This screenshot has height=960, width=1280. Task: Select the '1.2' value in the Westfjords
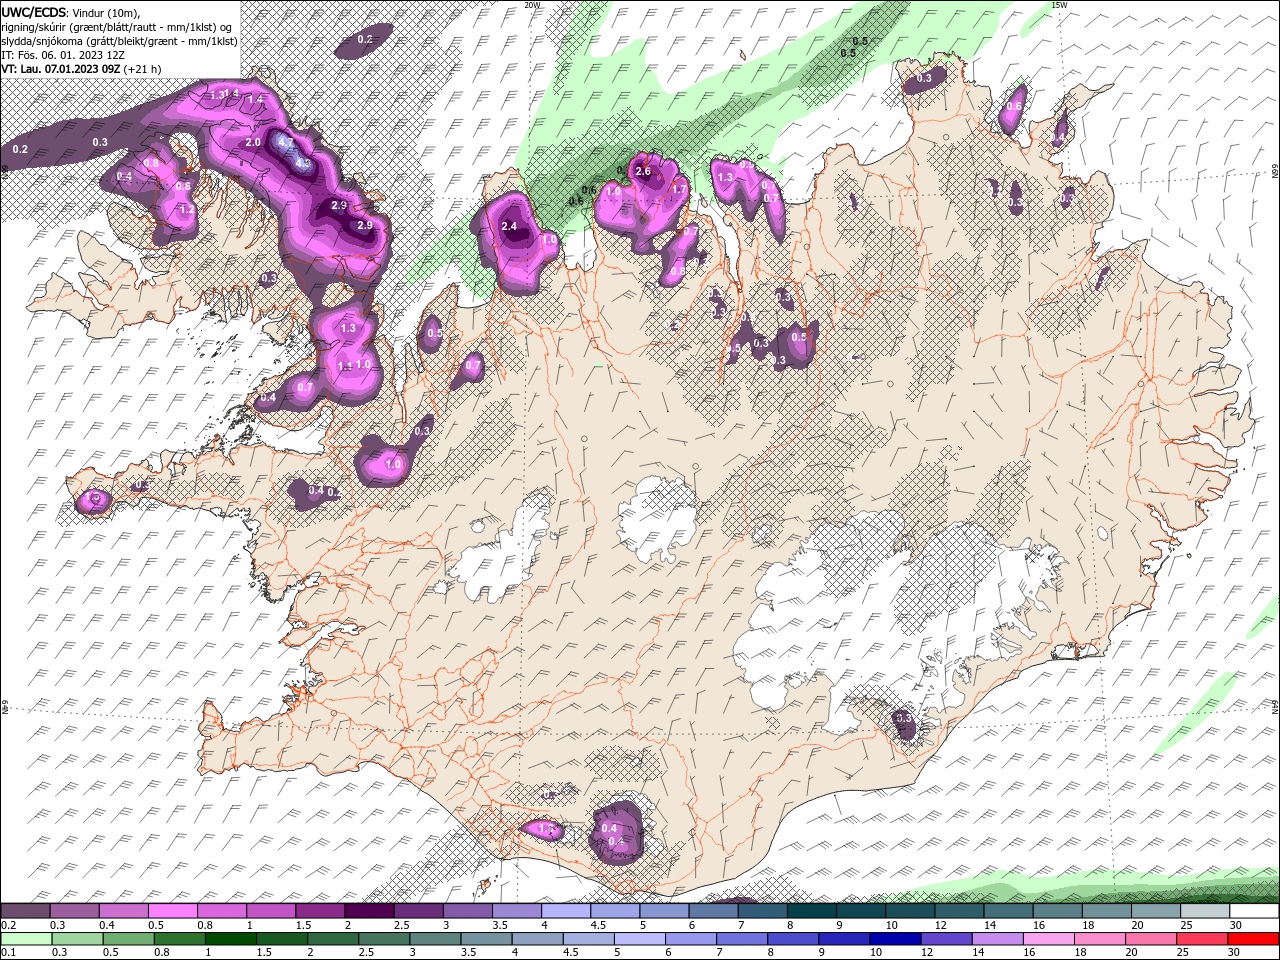pos(186,210)
